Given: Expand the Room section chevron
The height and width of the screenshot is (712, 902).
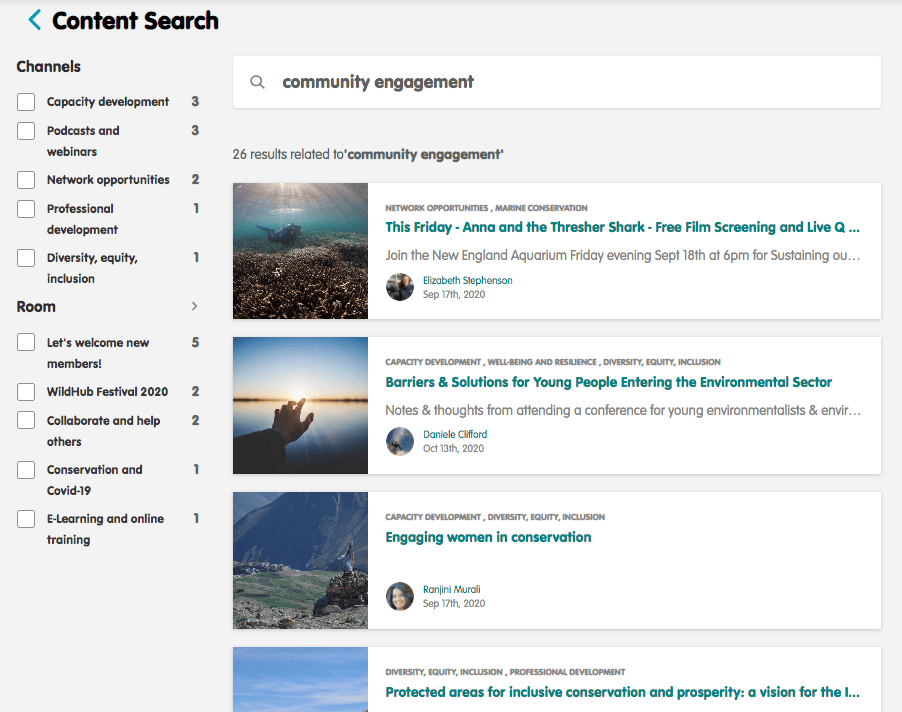Looking at the screenshot, I should (x=194, y=307).
